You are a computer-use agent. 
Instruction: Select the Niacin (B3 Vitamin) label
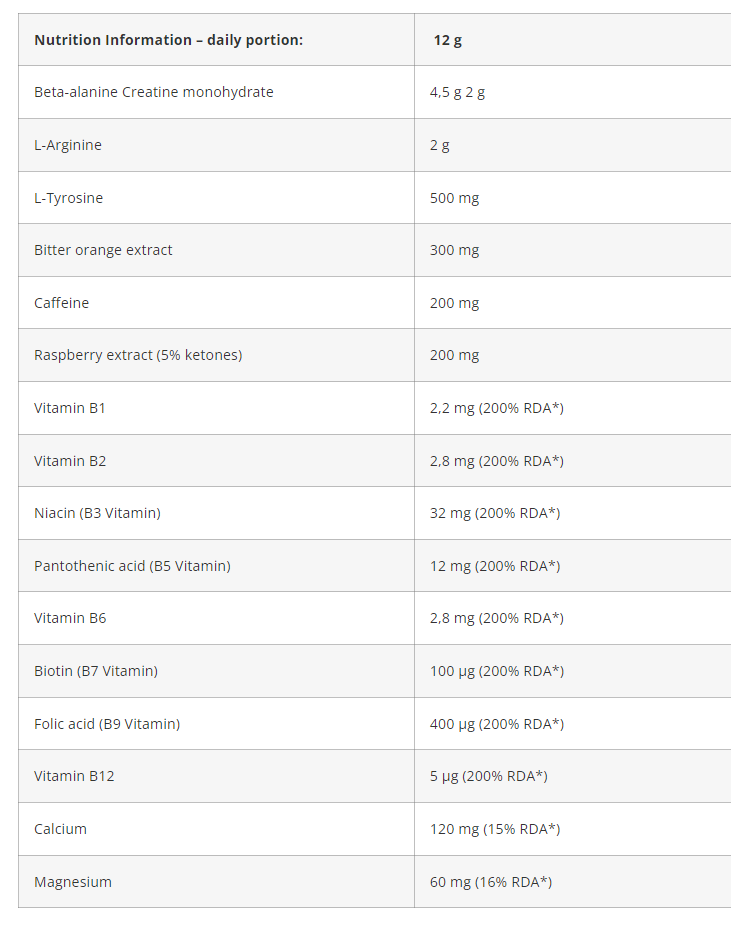point(97,513)
